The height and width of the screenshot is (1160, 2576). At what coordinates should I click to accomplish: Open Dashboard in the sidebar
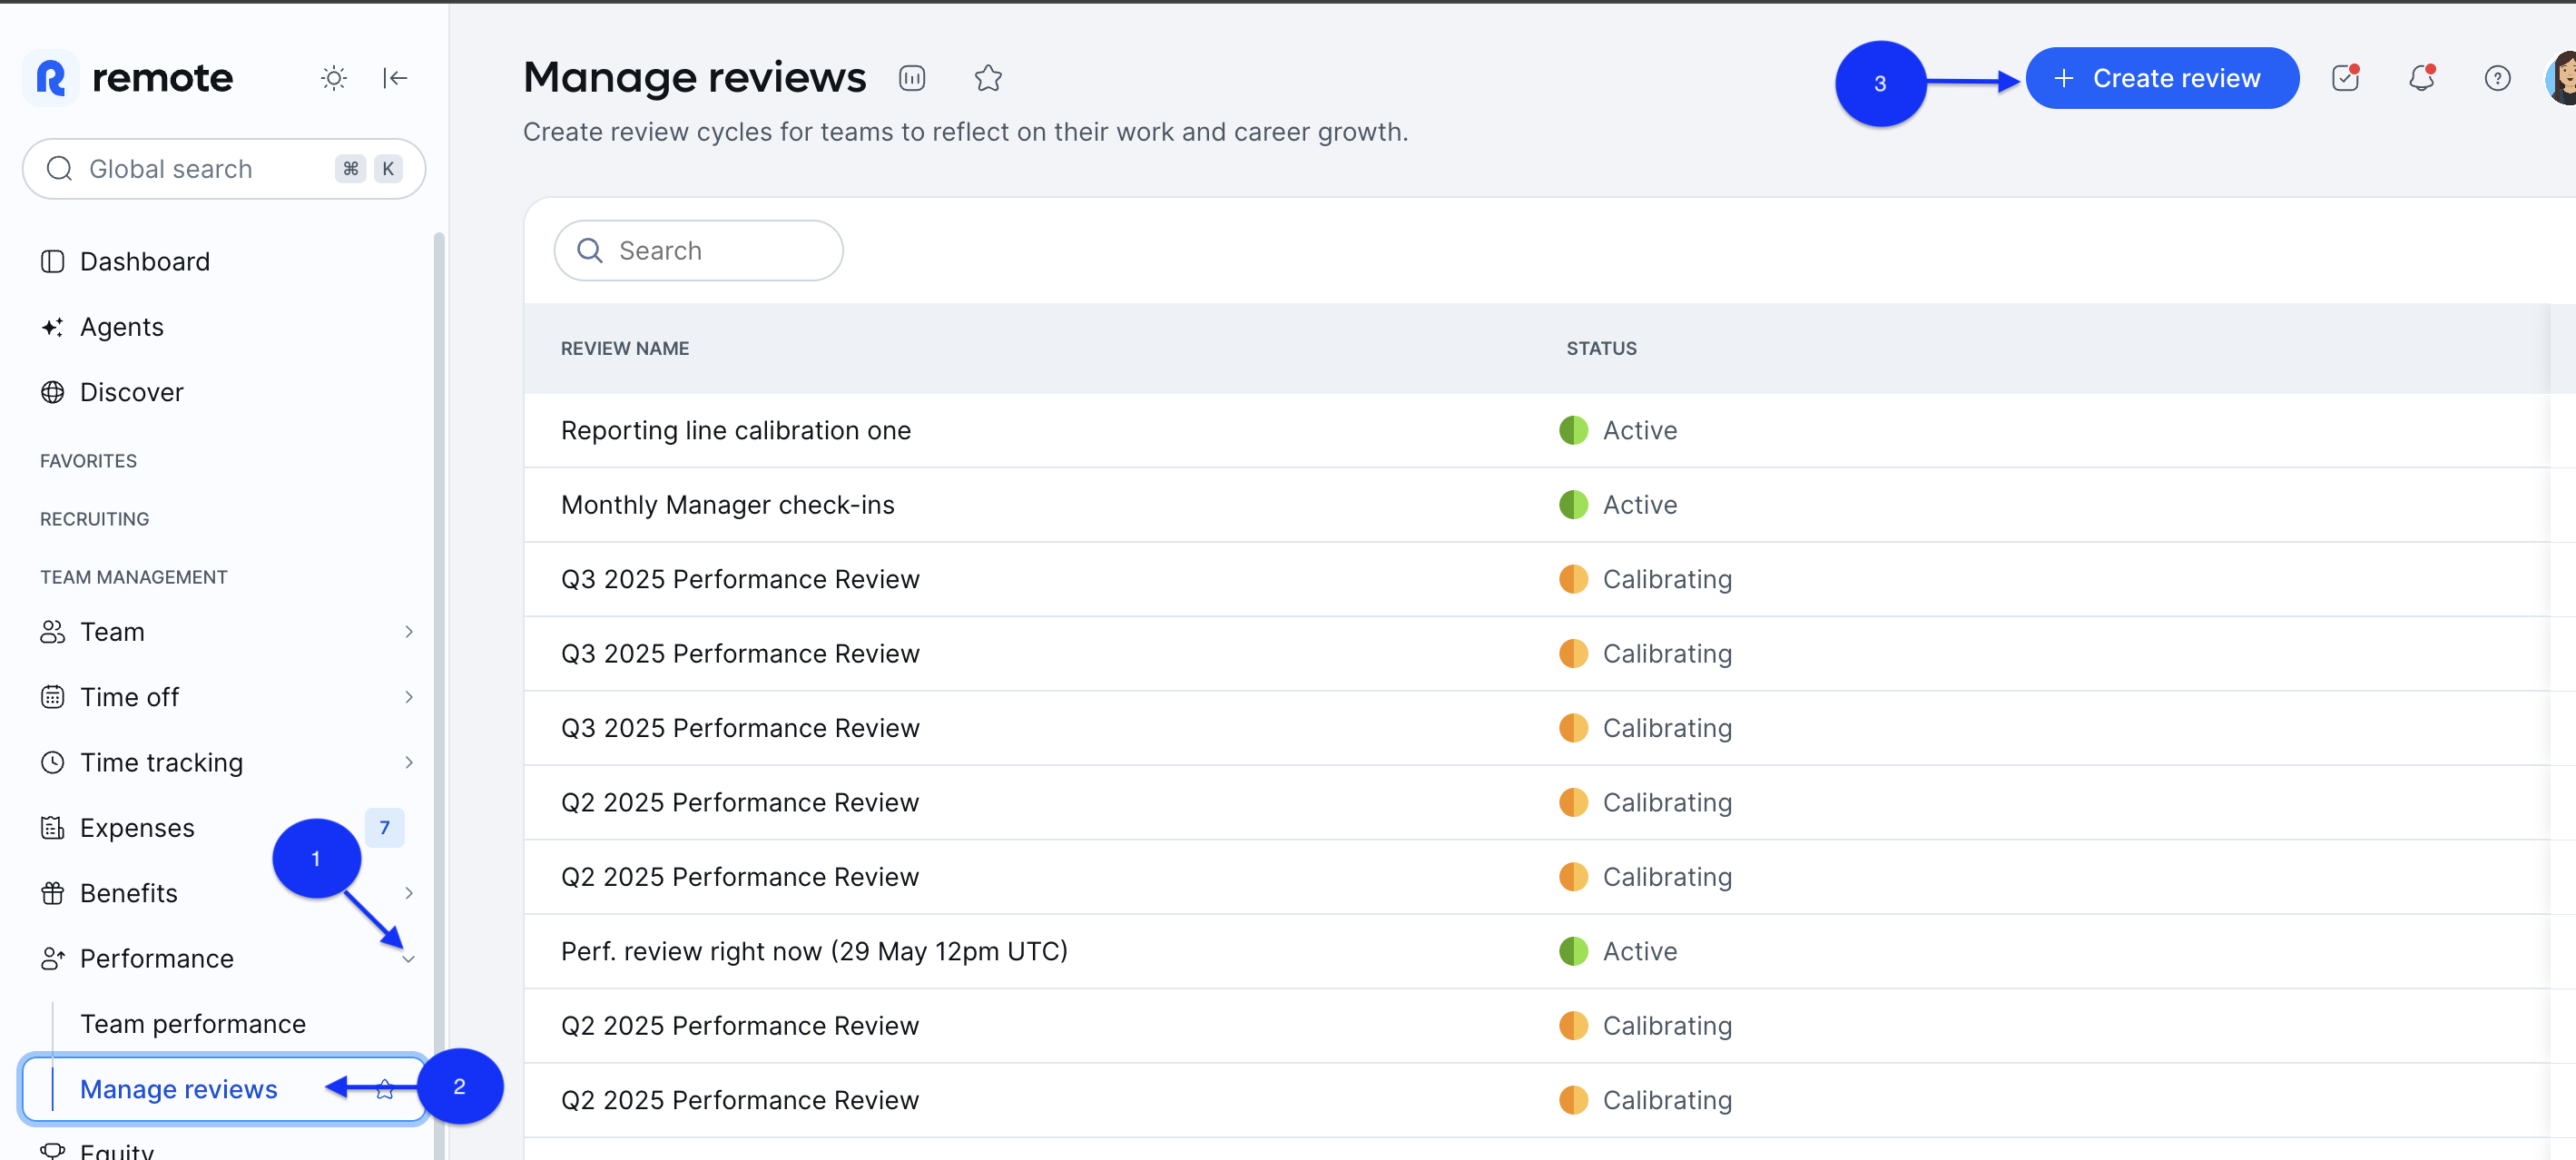(144, 262)
